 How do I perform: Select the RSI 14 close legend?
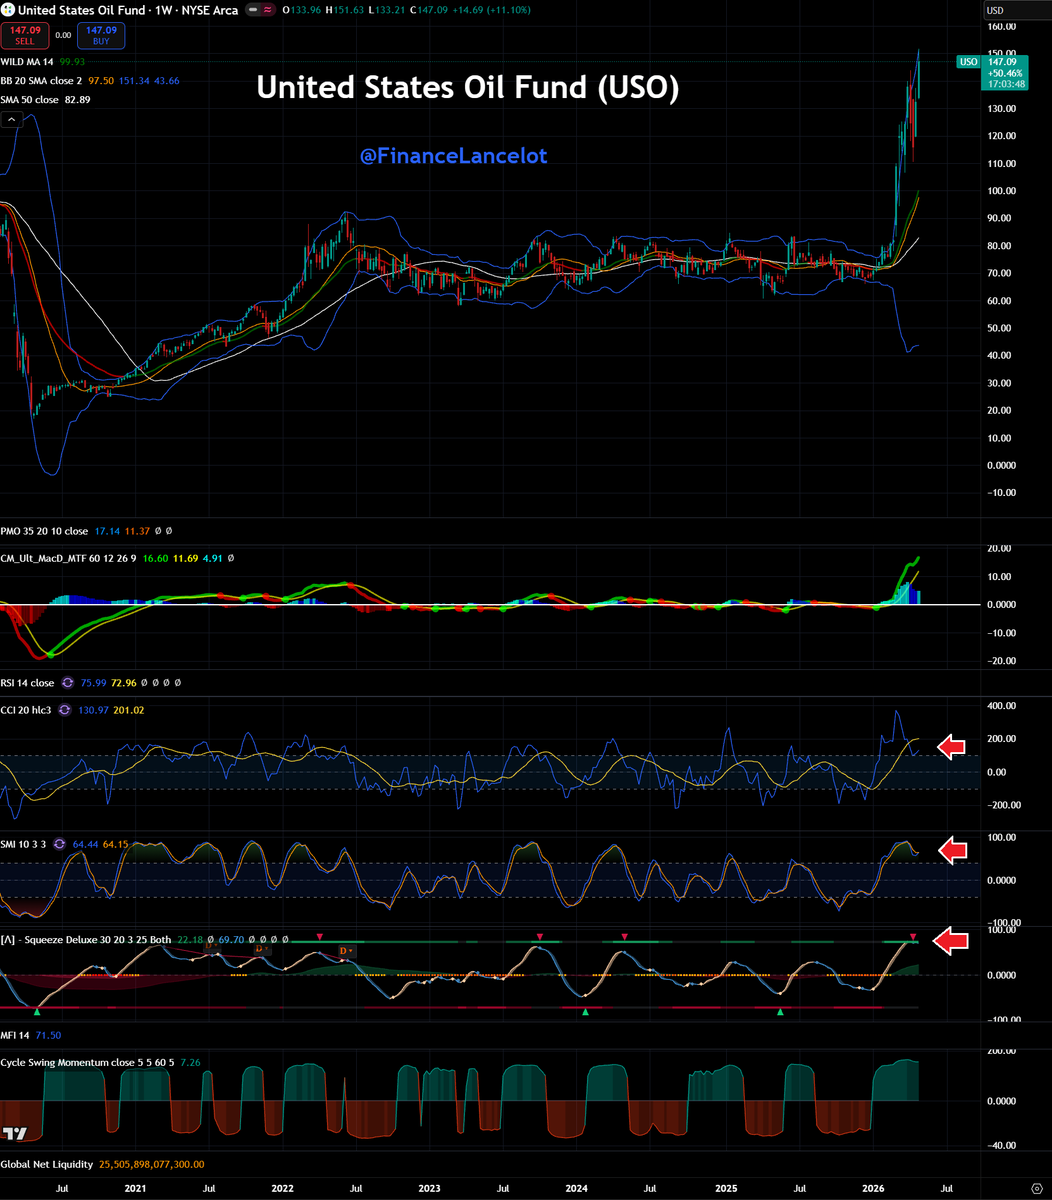(x=28, y=683)
